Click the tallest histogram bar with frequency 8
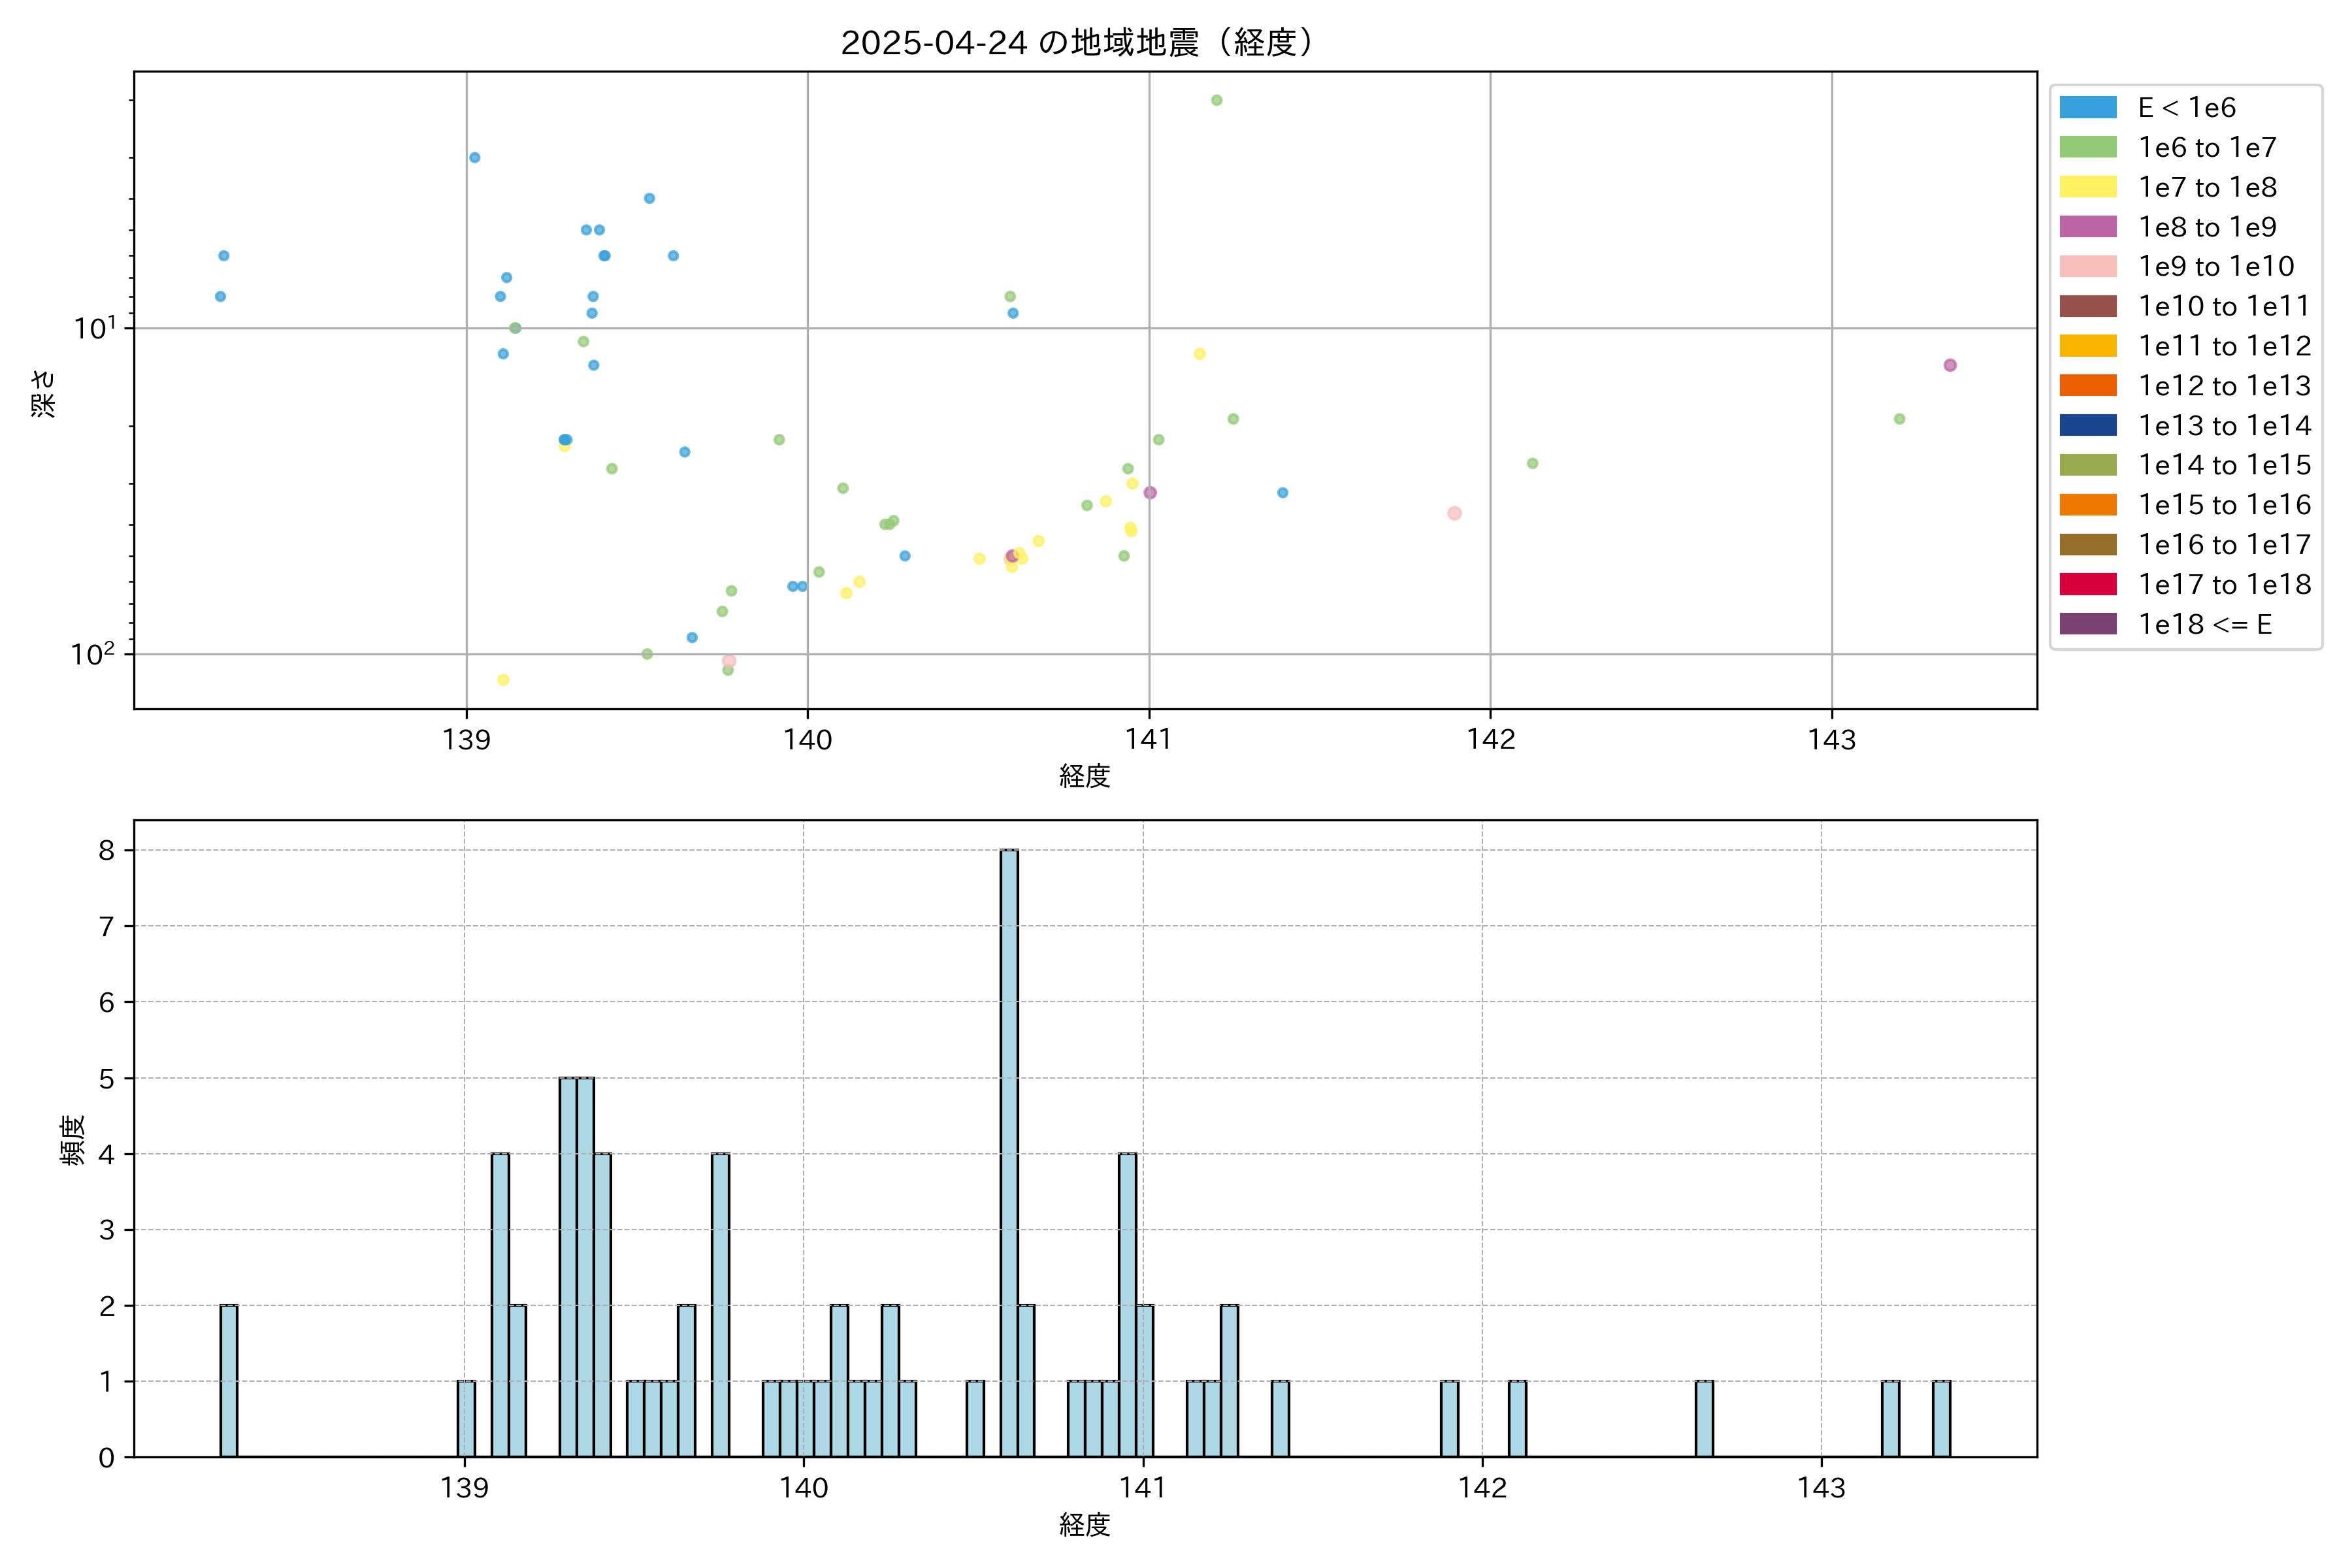 point(1009,1150)
